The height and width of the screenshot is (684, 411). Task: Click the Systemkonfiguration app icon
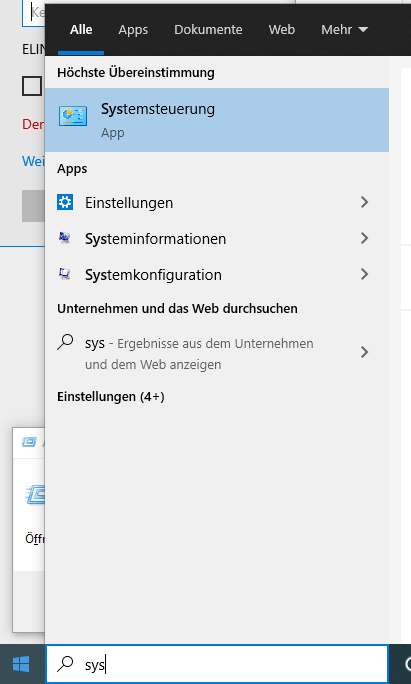coord(65,274)
